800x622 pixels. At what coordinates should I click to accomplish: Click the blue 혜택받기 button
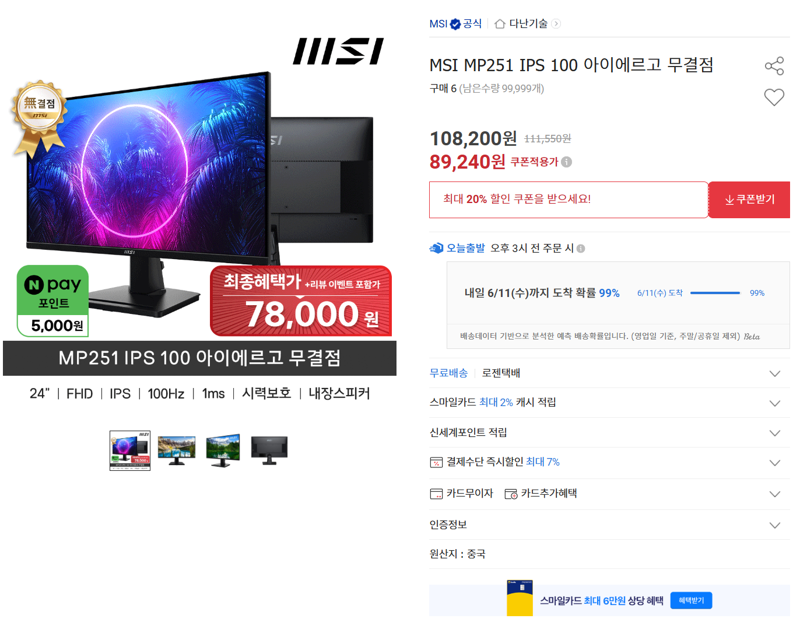point(691,601)
